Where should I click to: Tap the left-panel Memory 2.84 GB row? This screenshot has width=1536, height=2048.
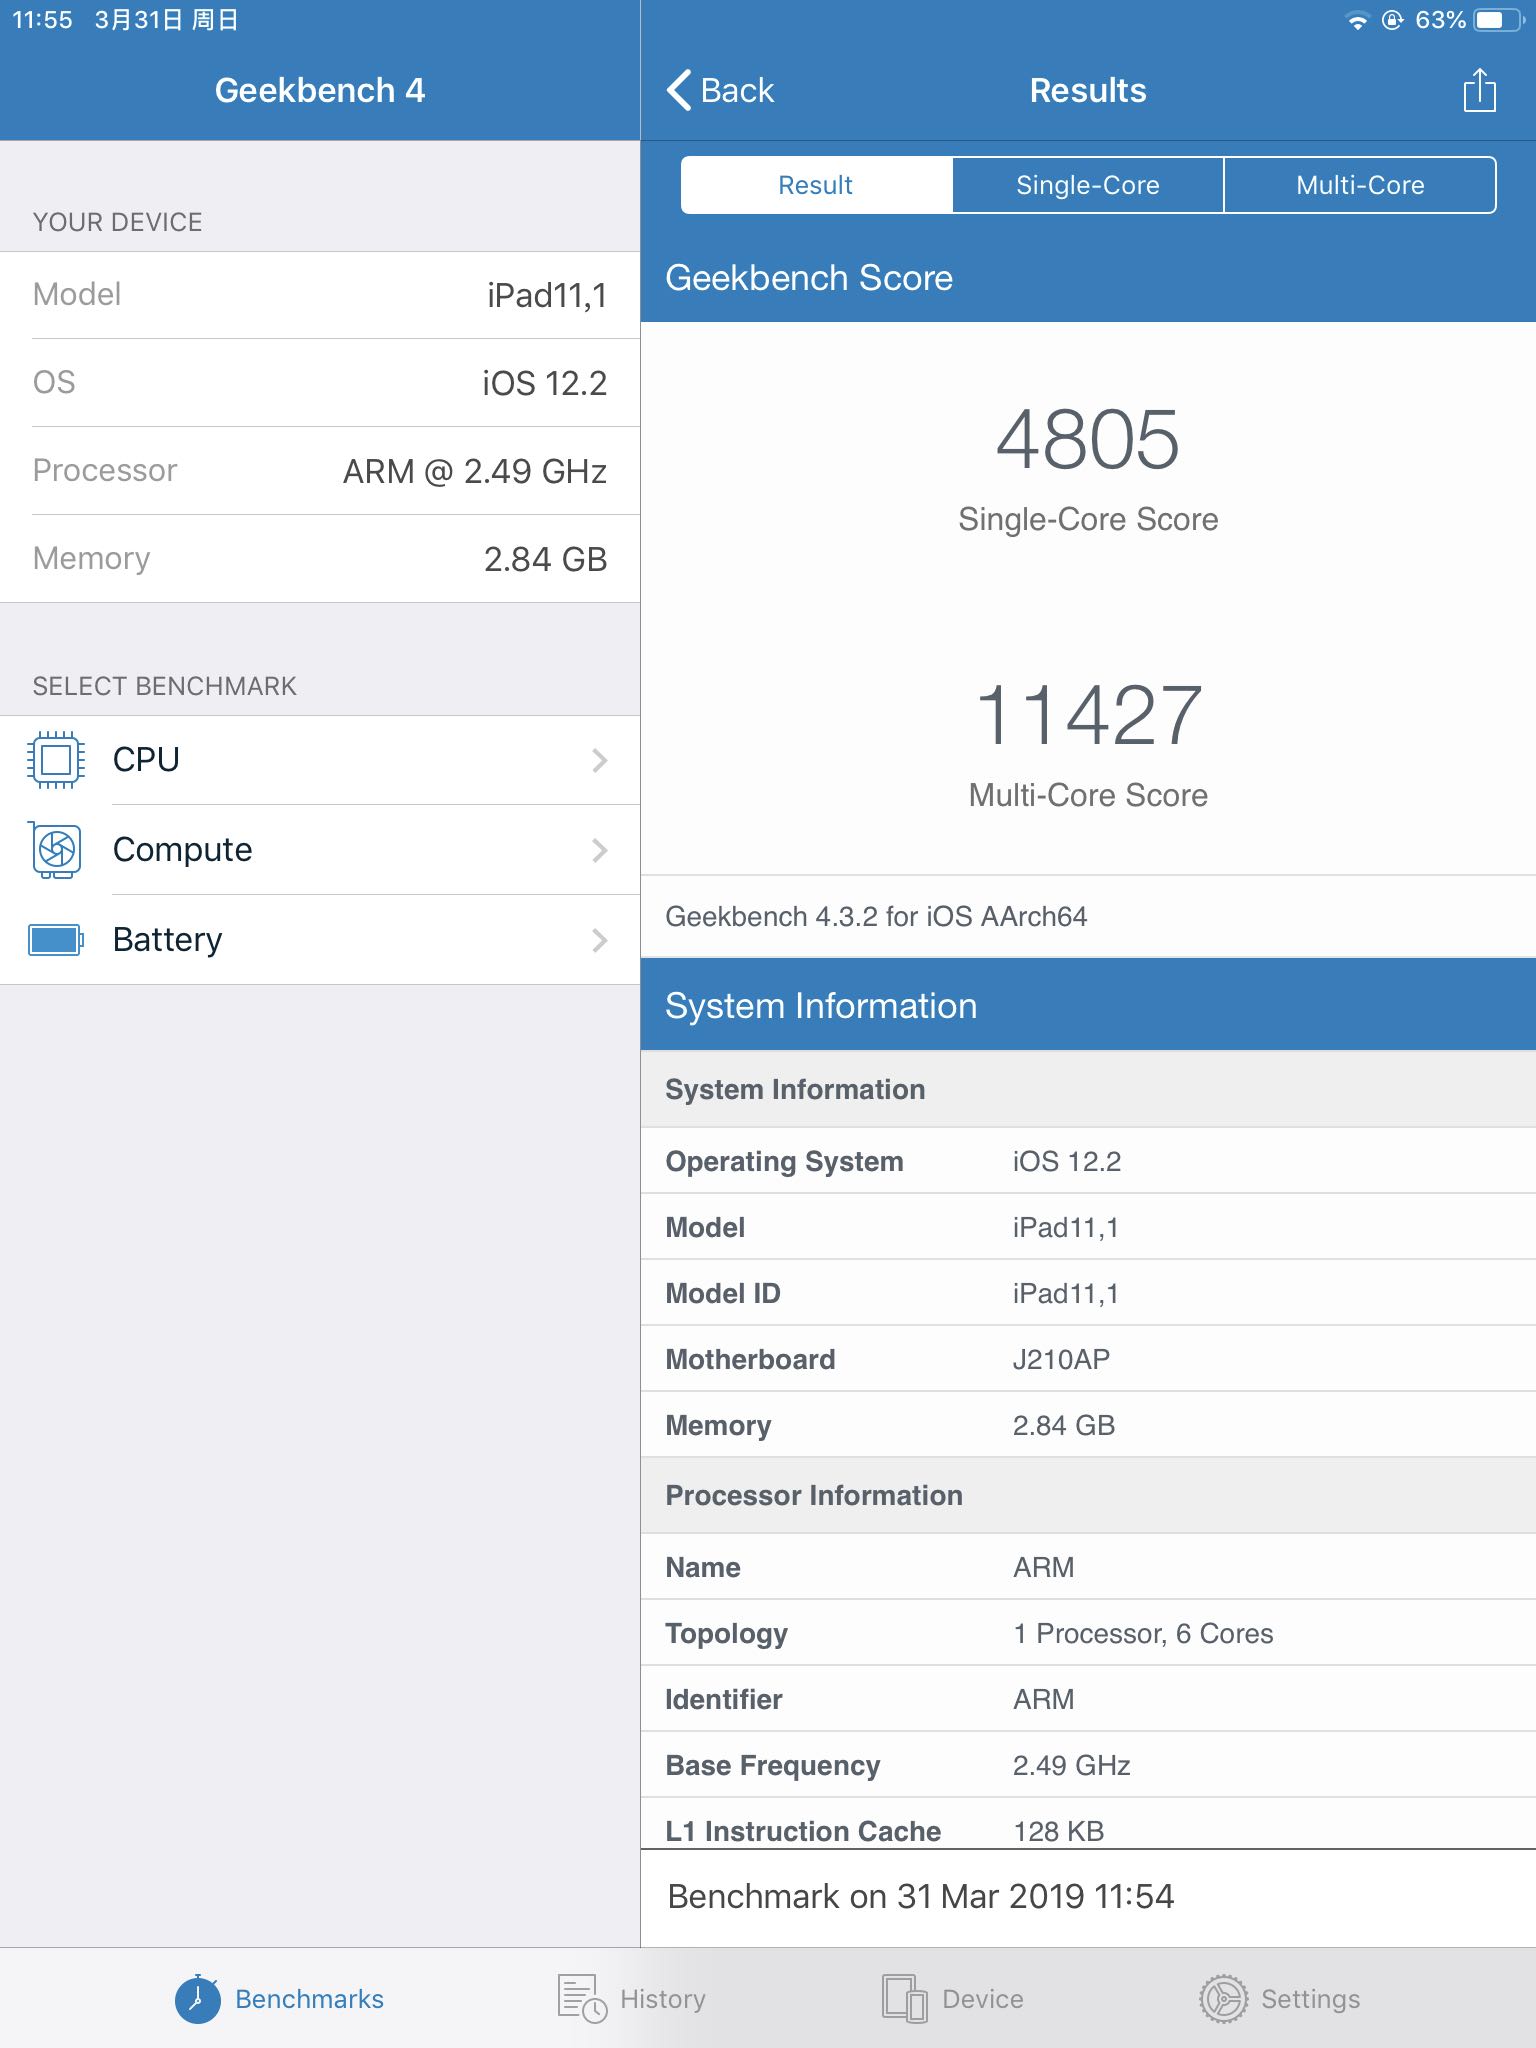[x=320, y=559]
